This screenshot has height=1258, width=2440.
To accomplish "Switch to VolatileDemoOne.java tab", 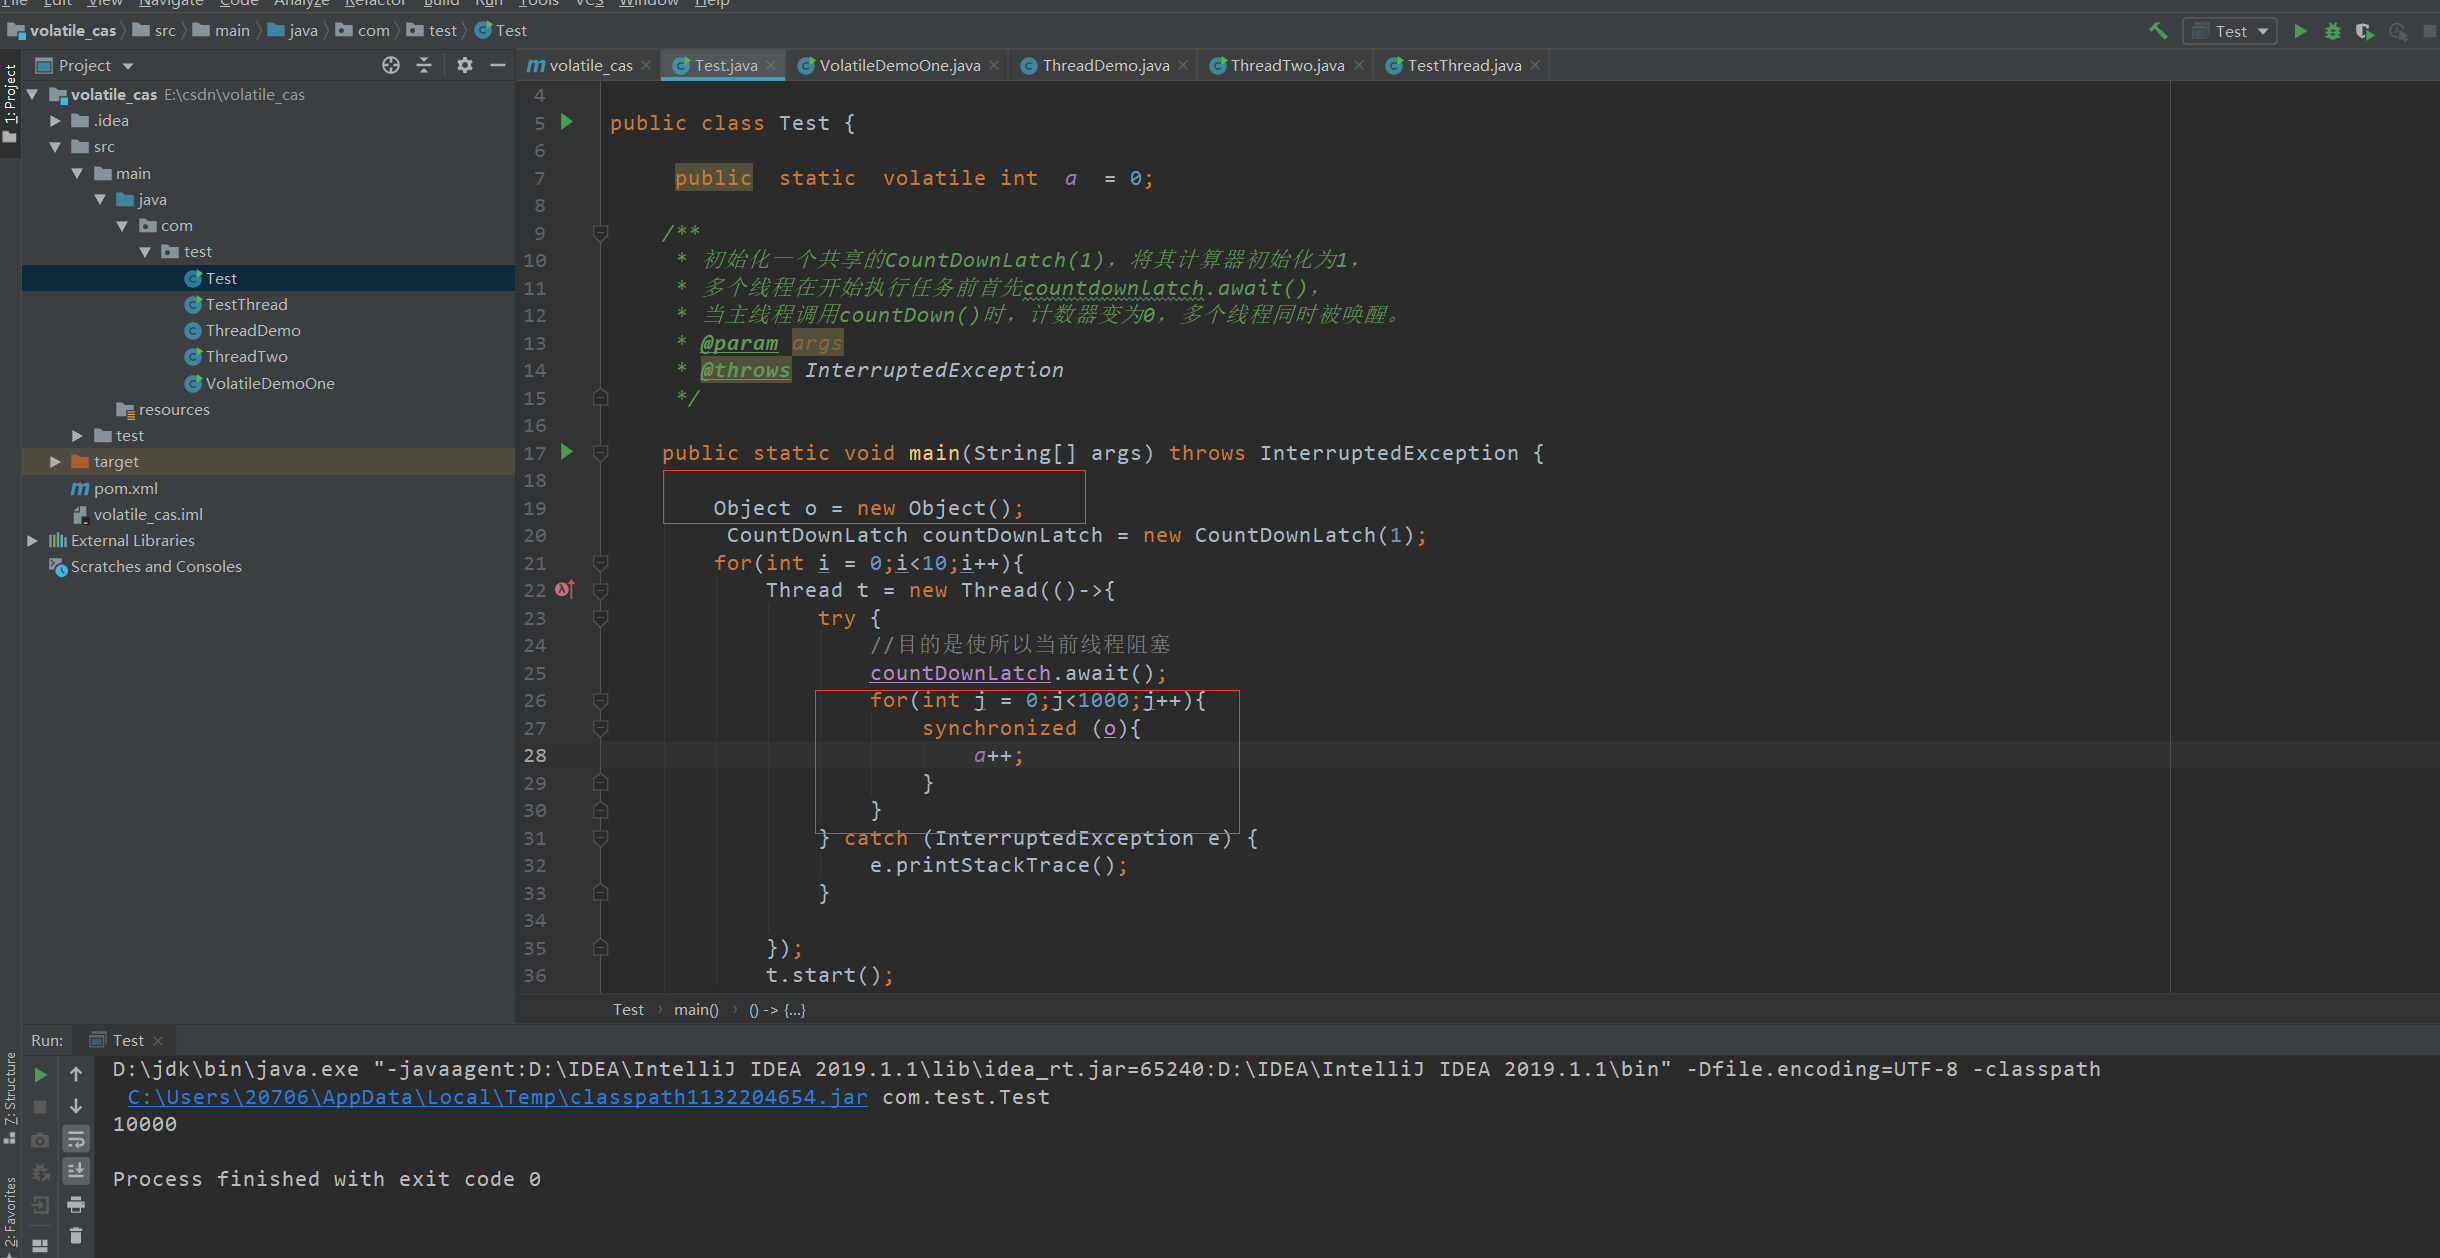I will pos(898,65).
